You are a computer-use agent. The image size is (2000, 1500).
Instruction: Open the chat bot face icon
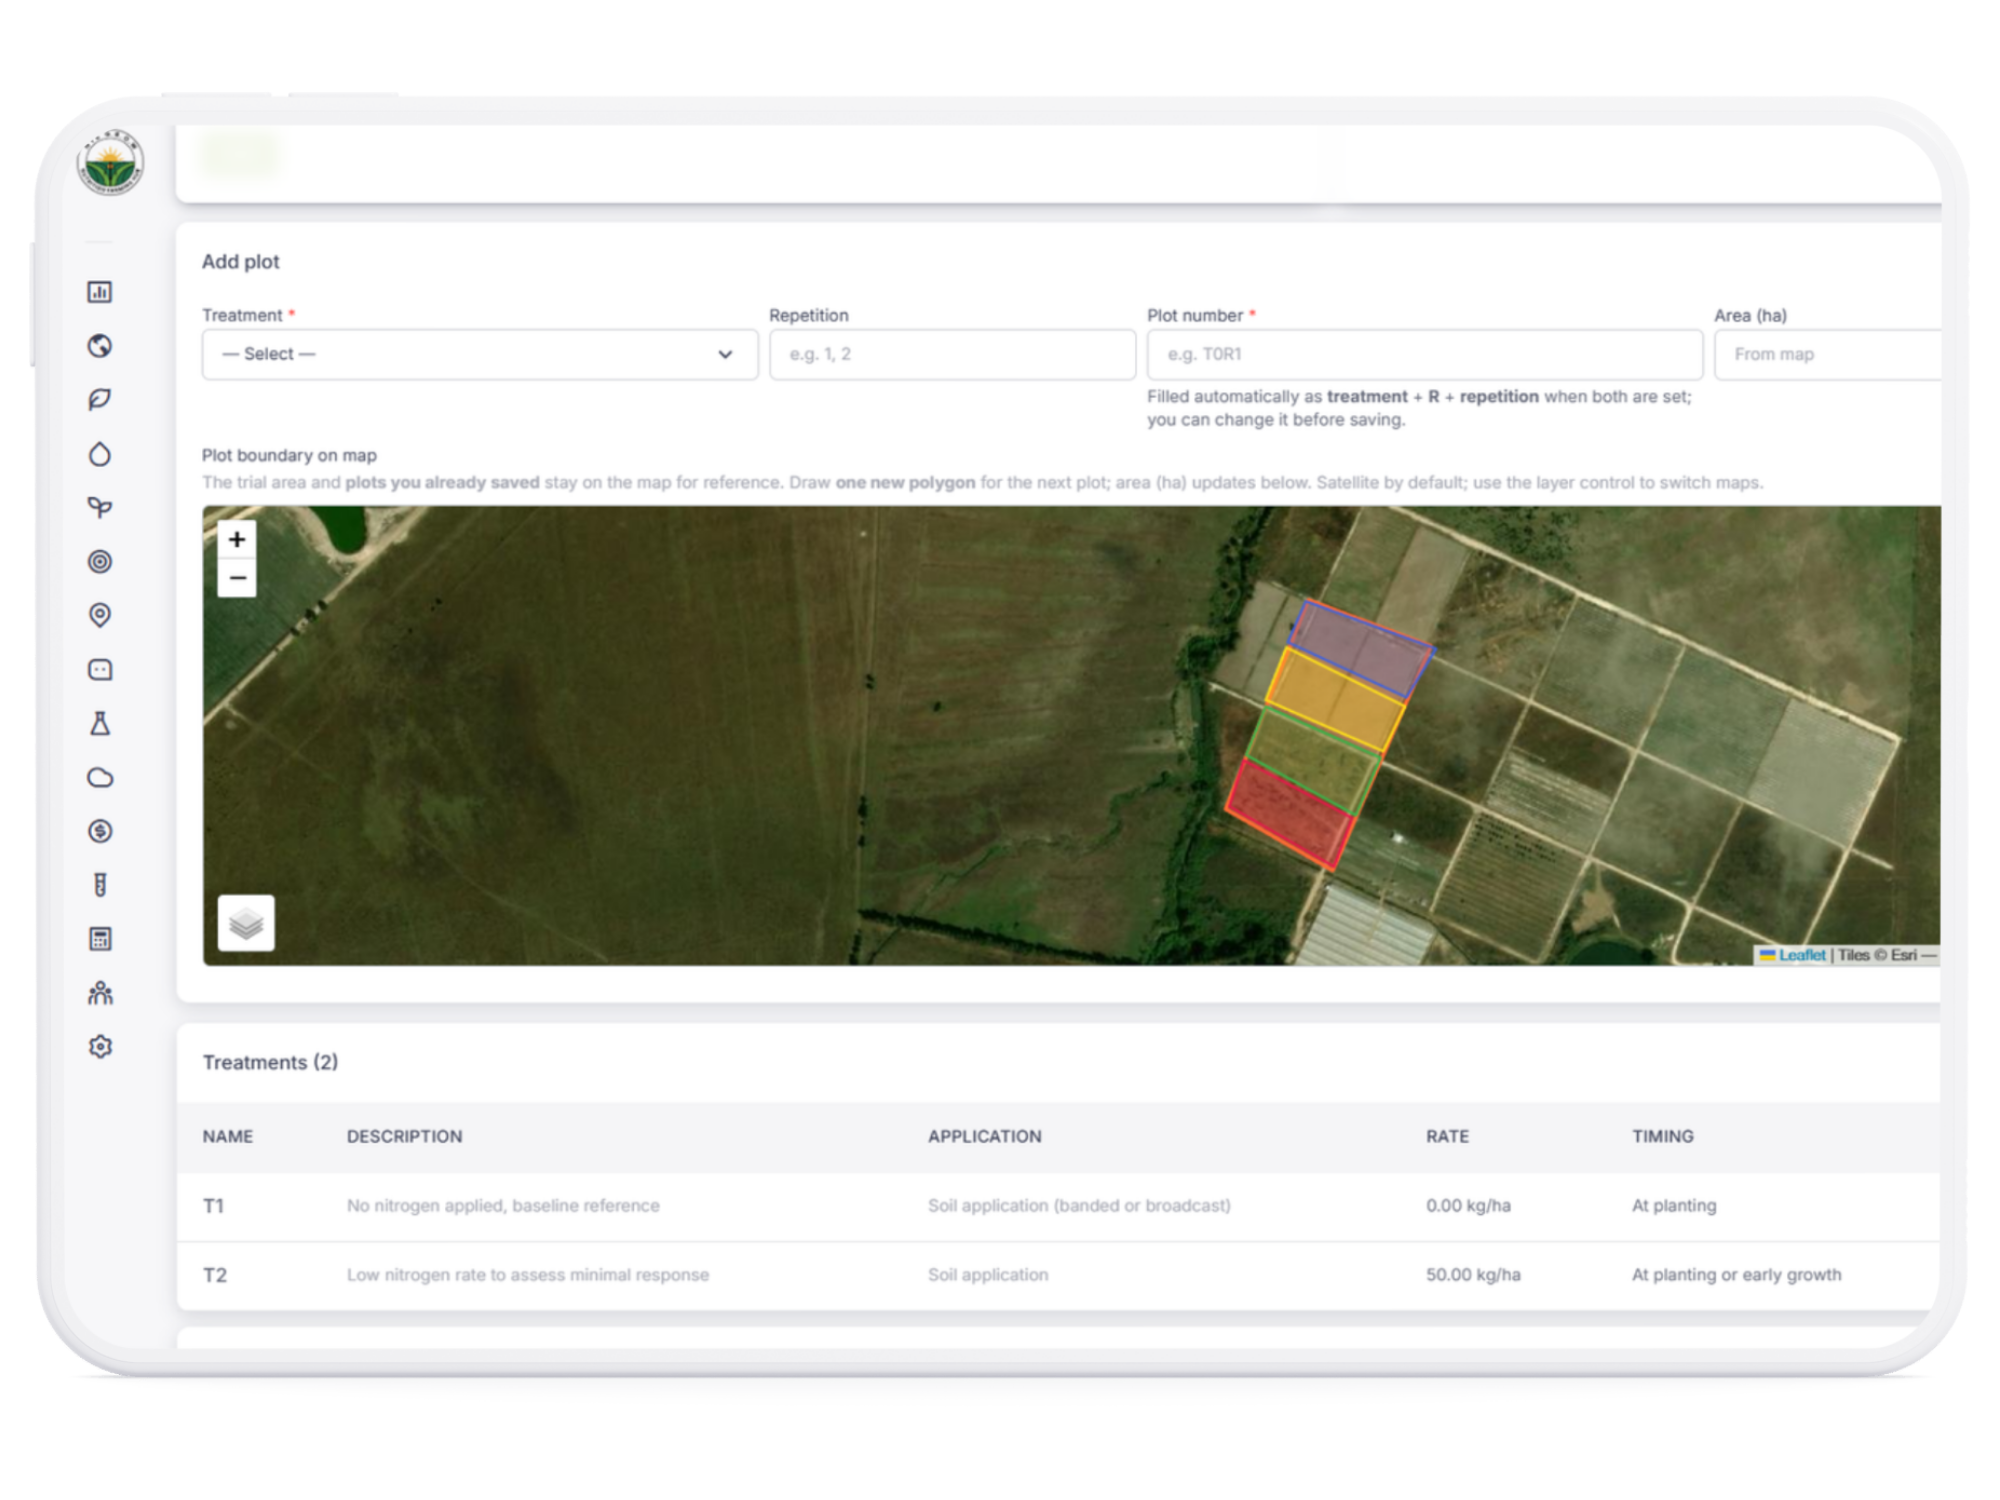point(100,670)
